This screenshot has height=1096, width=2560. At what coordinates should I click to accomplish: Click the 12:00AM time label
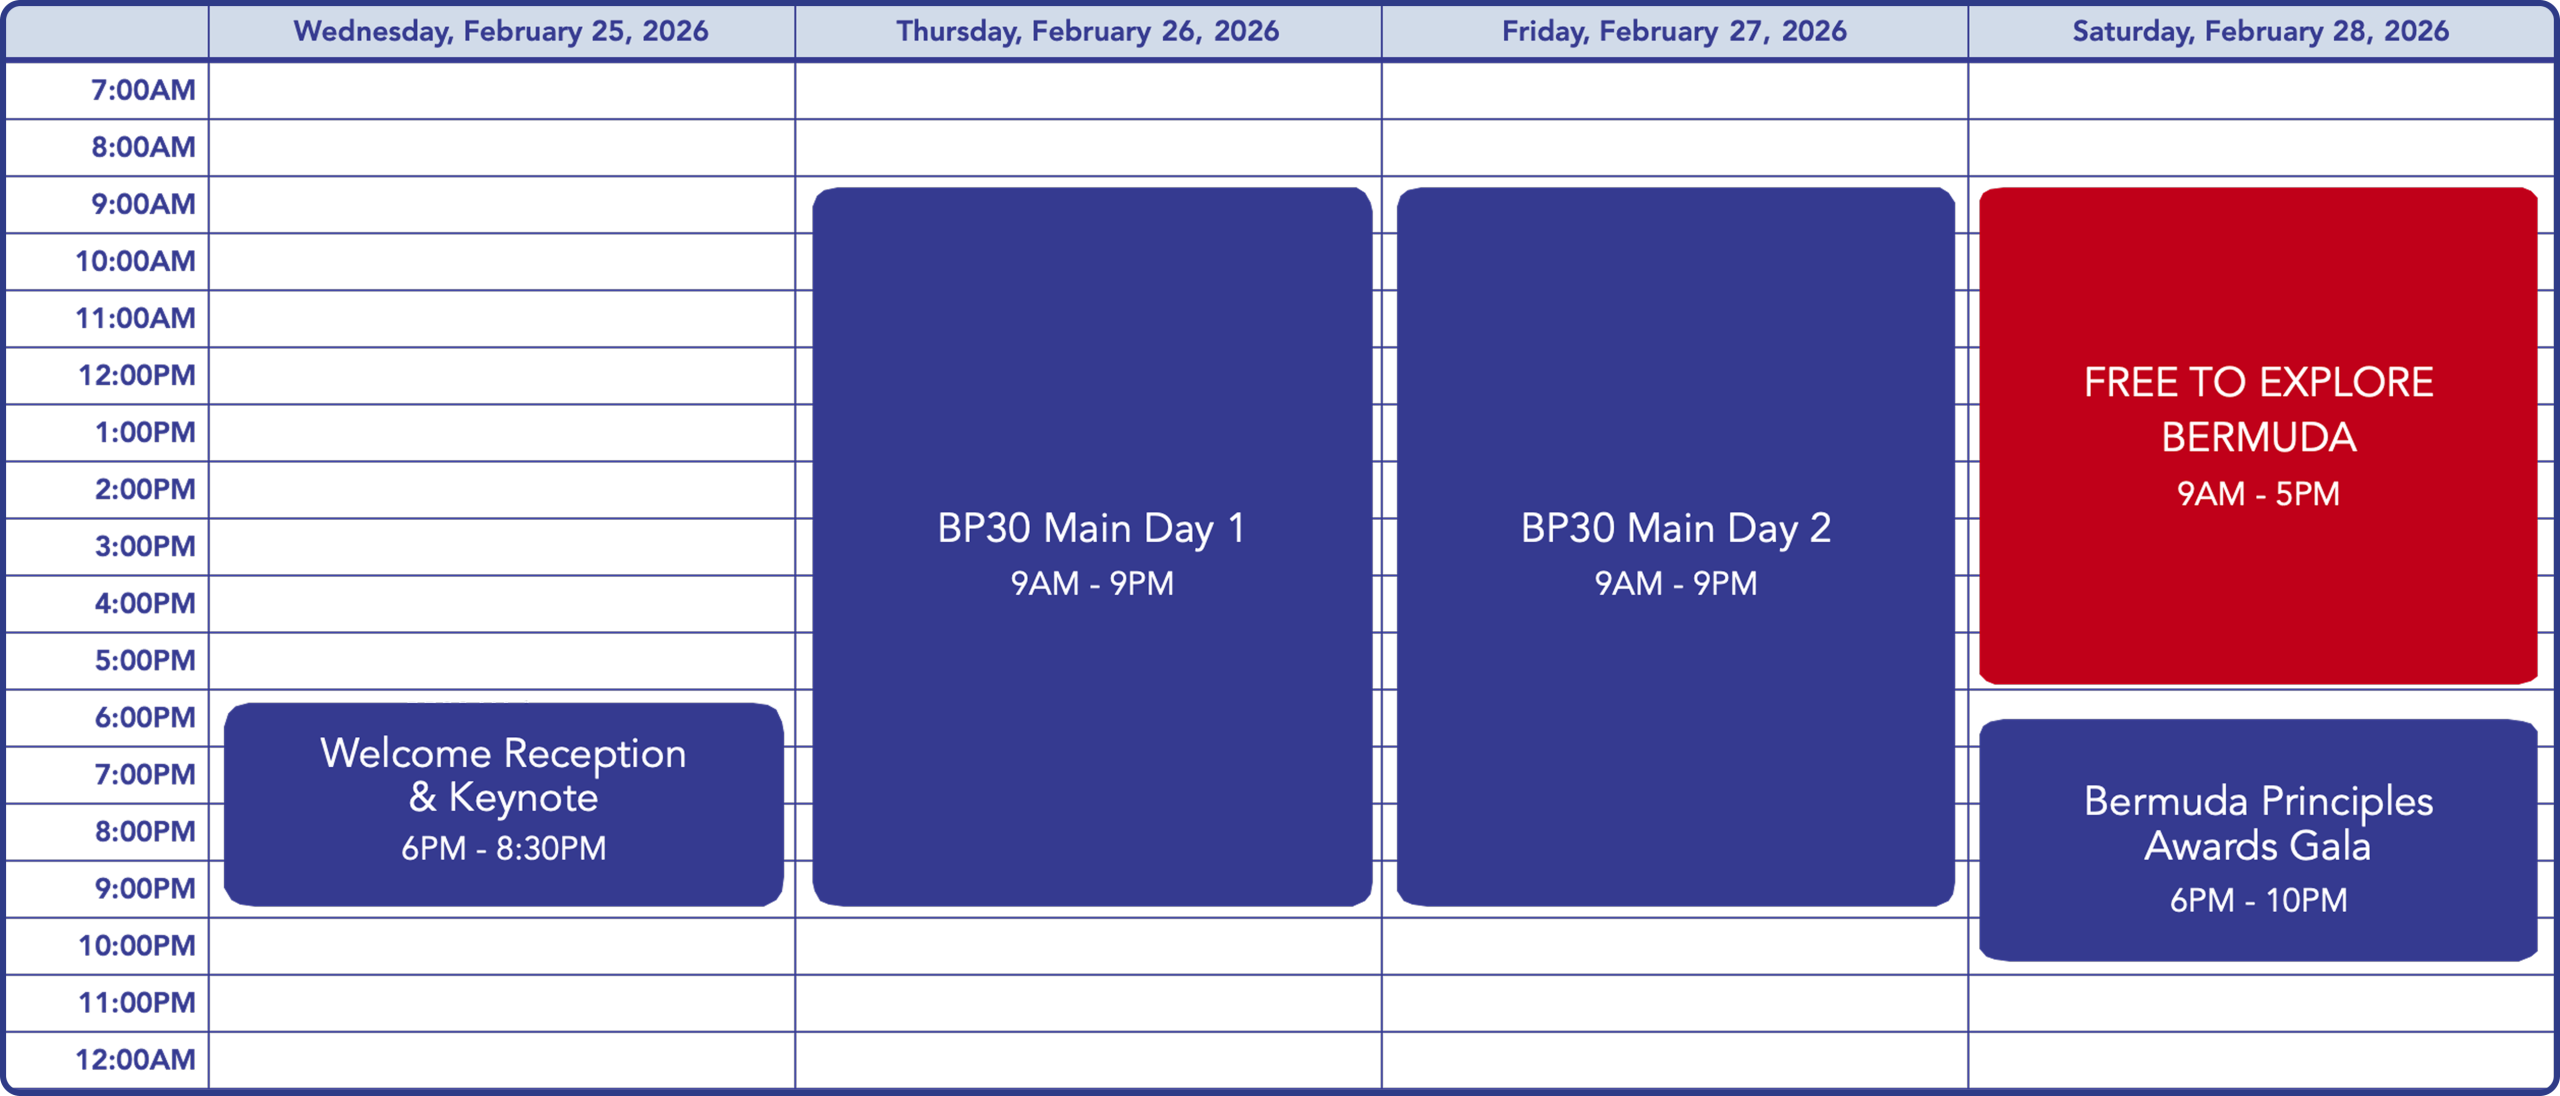(x=136, y=1059)
